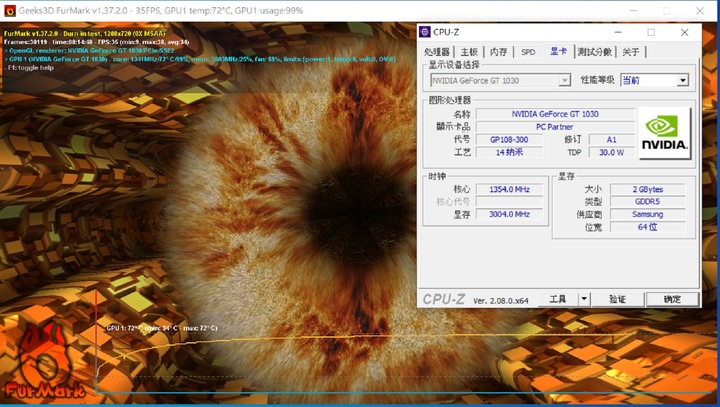Click the PC Partner board vendor value
This screenshot has height=407, width=720.
point(555,127)
